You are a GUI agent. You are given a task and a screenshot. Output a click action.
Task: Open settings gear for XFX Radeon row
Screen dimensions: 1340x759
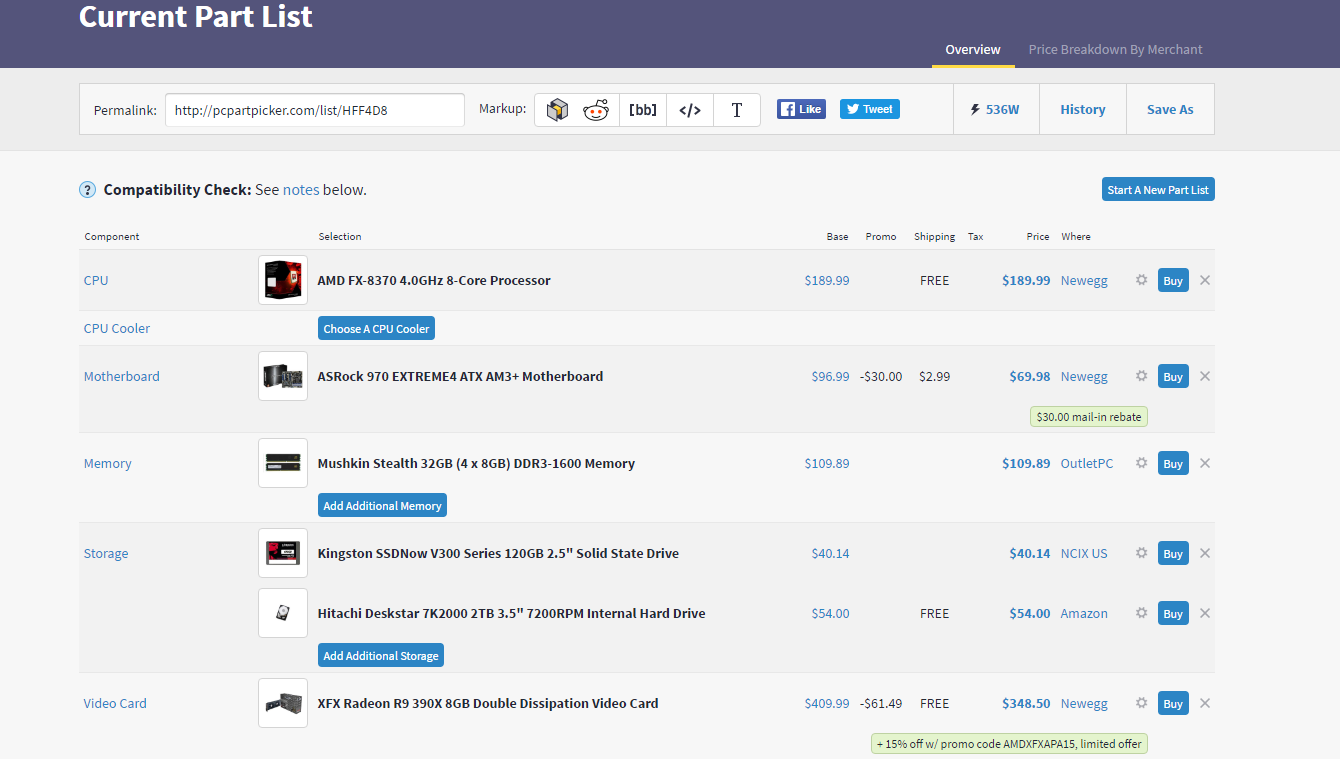tap(1141, 703)
